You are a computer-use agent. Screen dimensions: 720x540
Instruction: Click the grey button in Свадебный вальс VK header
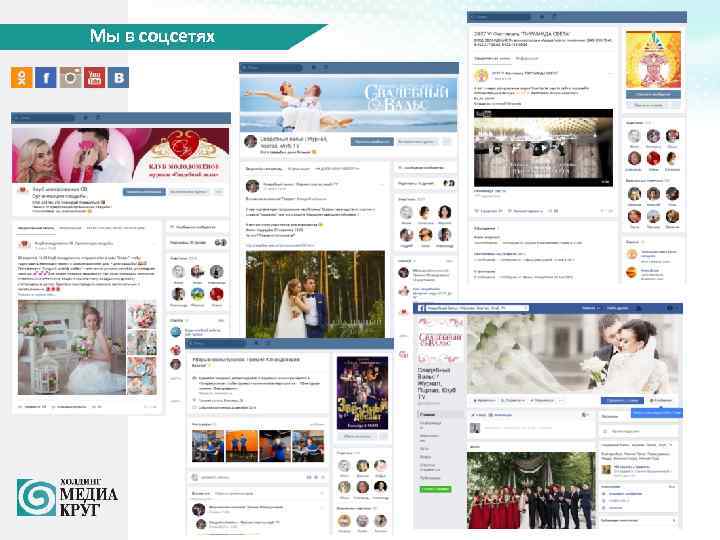417,141
